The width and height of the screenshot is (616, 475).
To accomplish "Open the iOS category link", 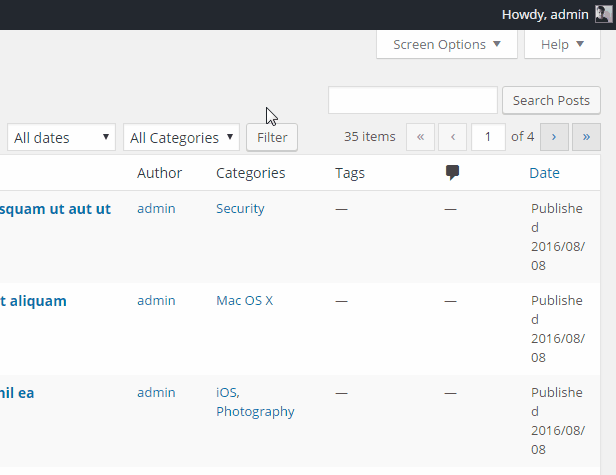I will 227,392.
